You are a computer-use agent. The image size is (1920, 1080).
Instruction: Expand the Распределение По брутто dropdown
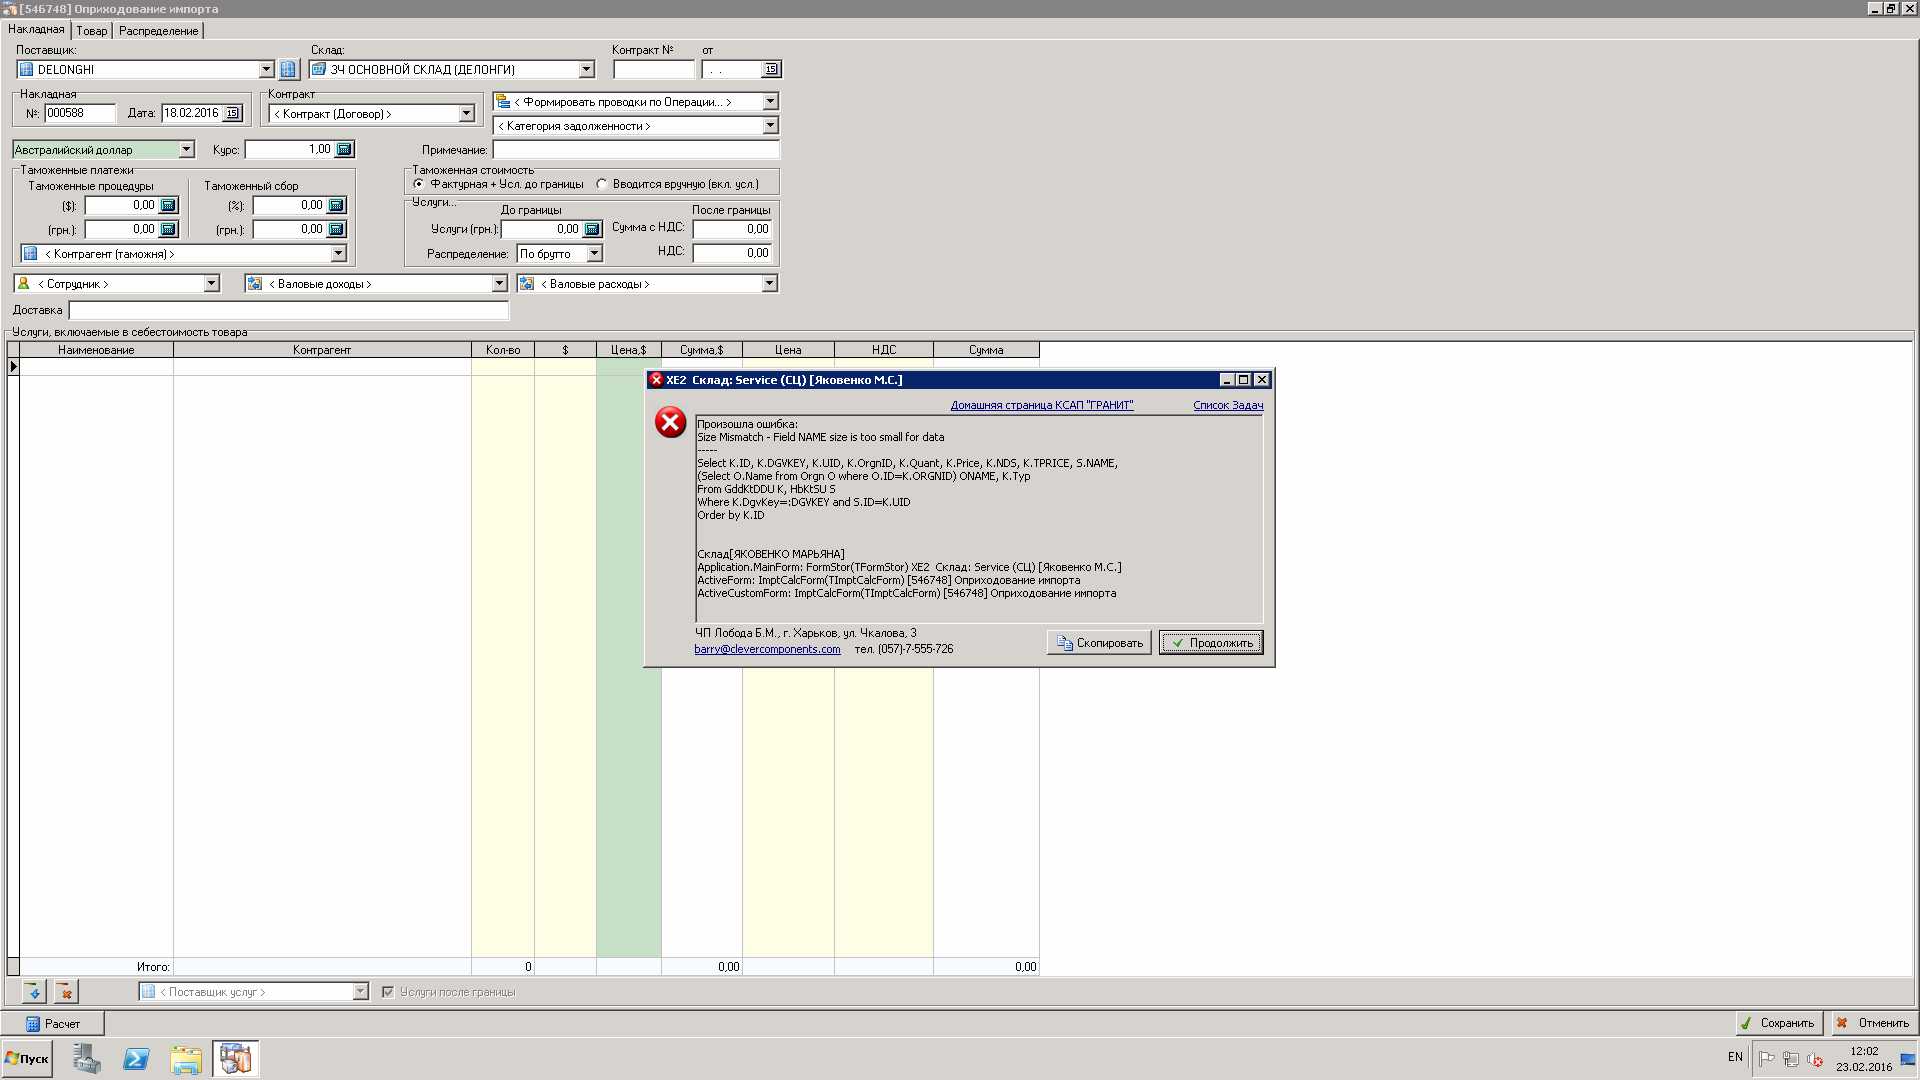click(x=594, y=254)
